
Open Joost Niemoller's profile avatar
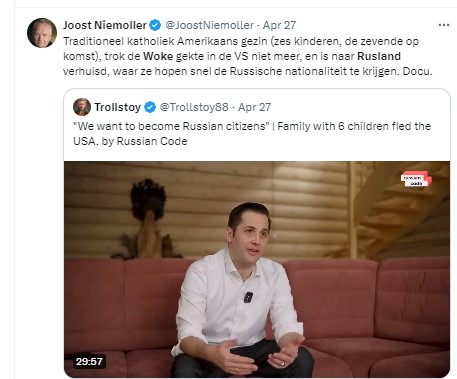coord(42,33)
